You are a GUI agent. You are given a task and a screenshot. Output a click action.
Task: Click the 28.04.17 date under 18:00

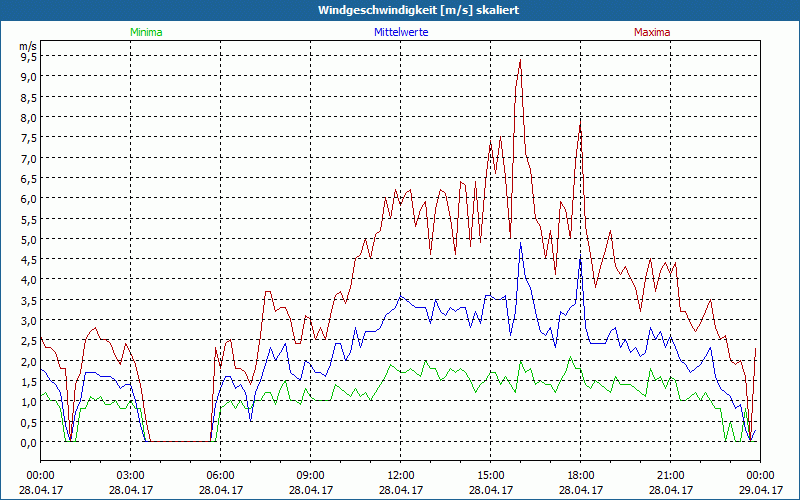(x=581, y=490)
